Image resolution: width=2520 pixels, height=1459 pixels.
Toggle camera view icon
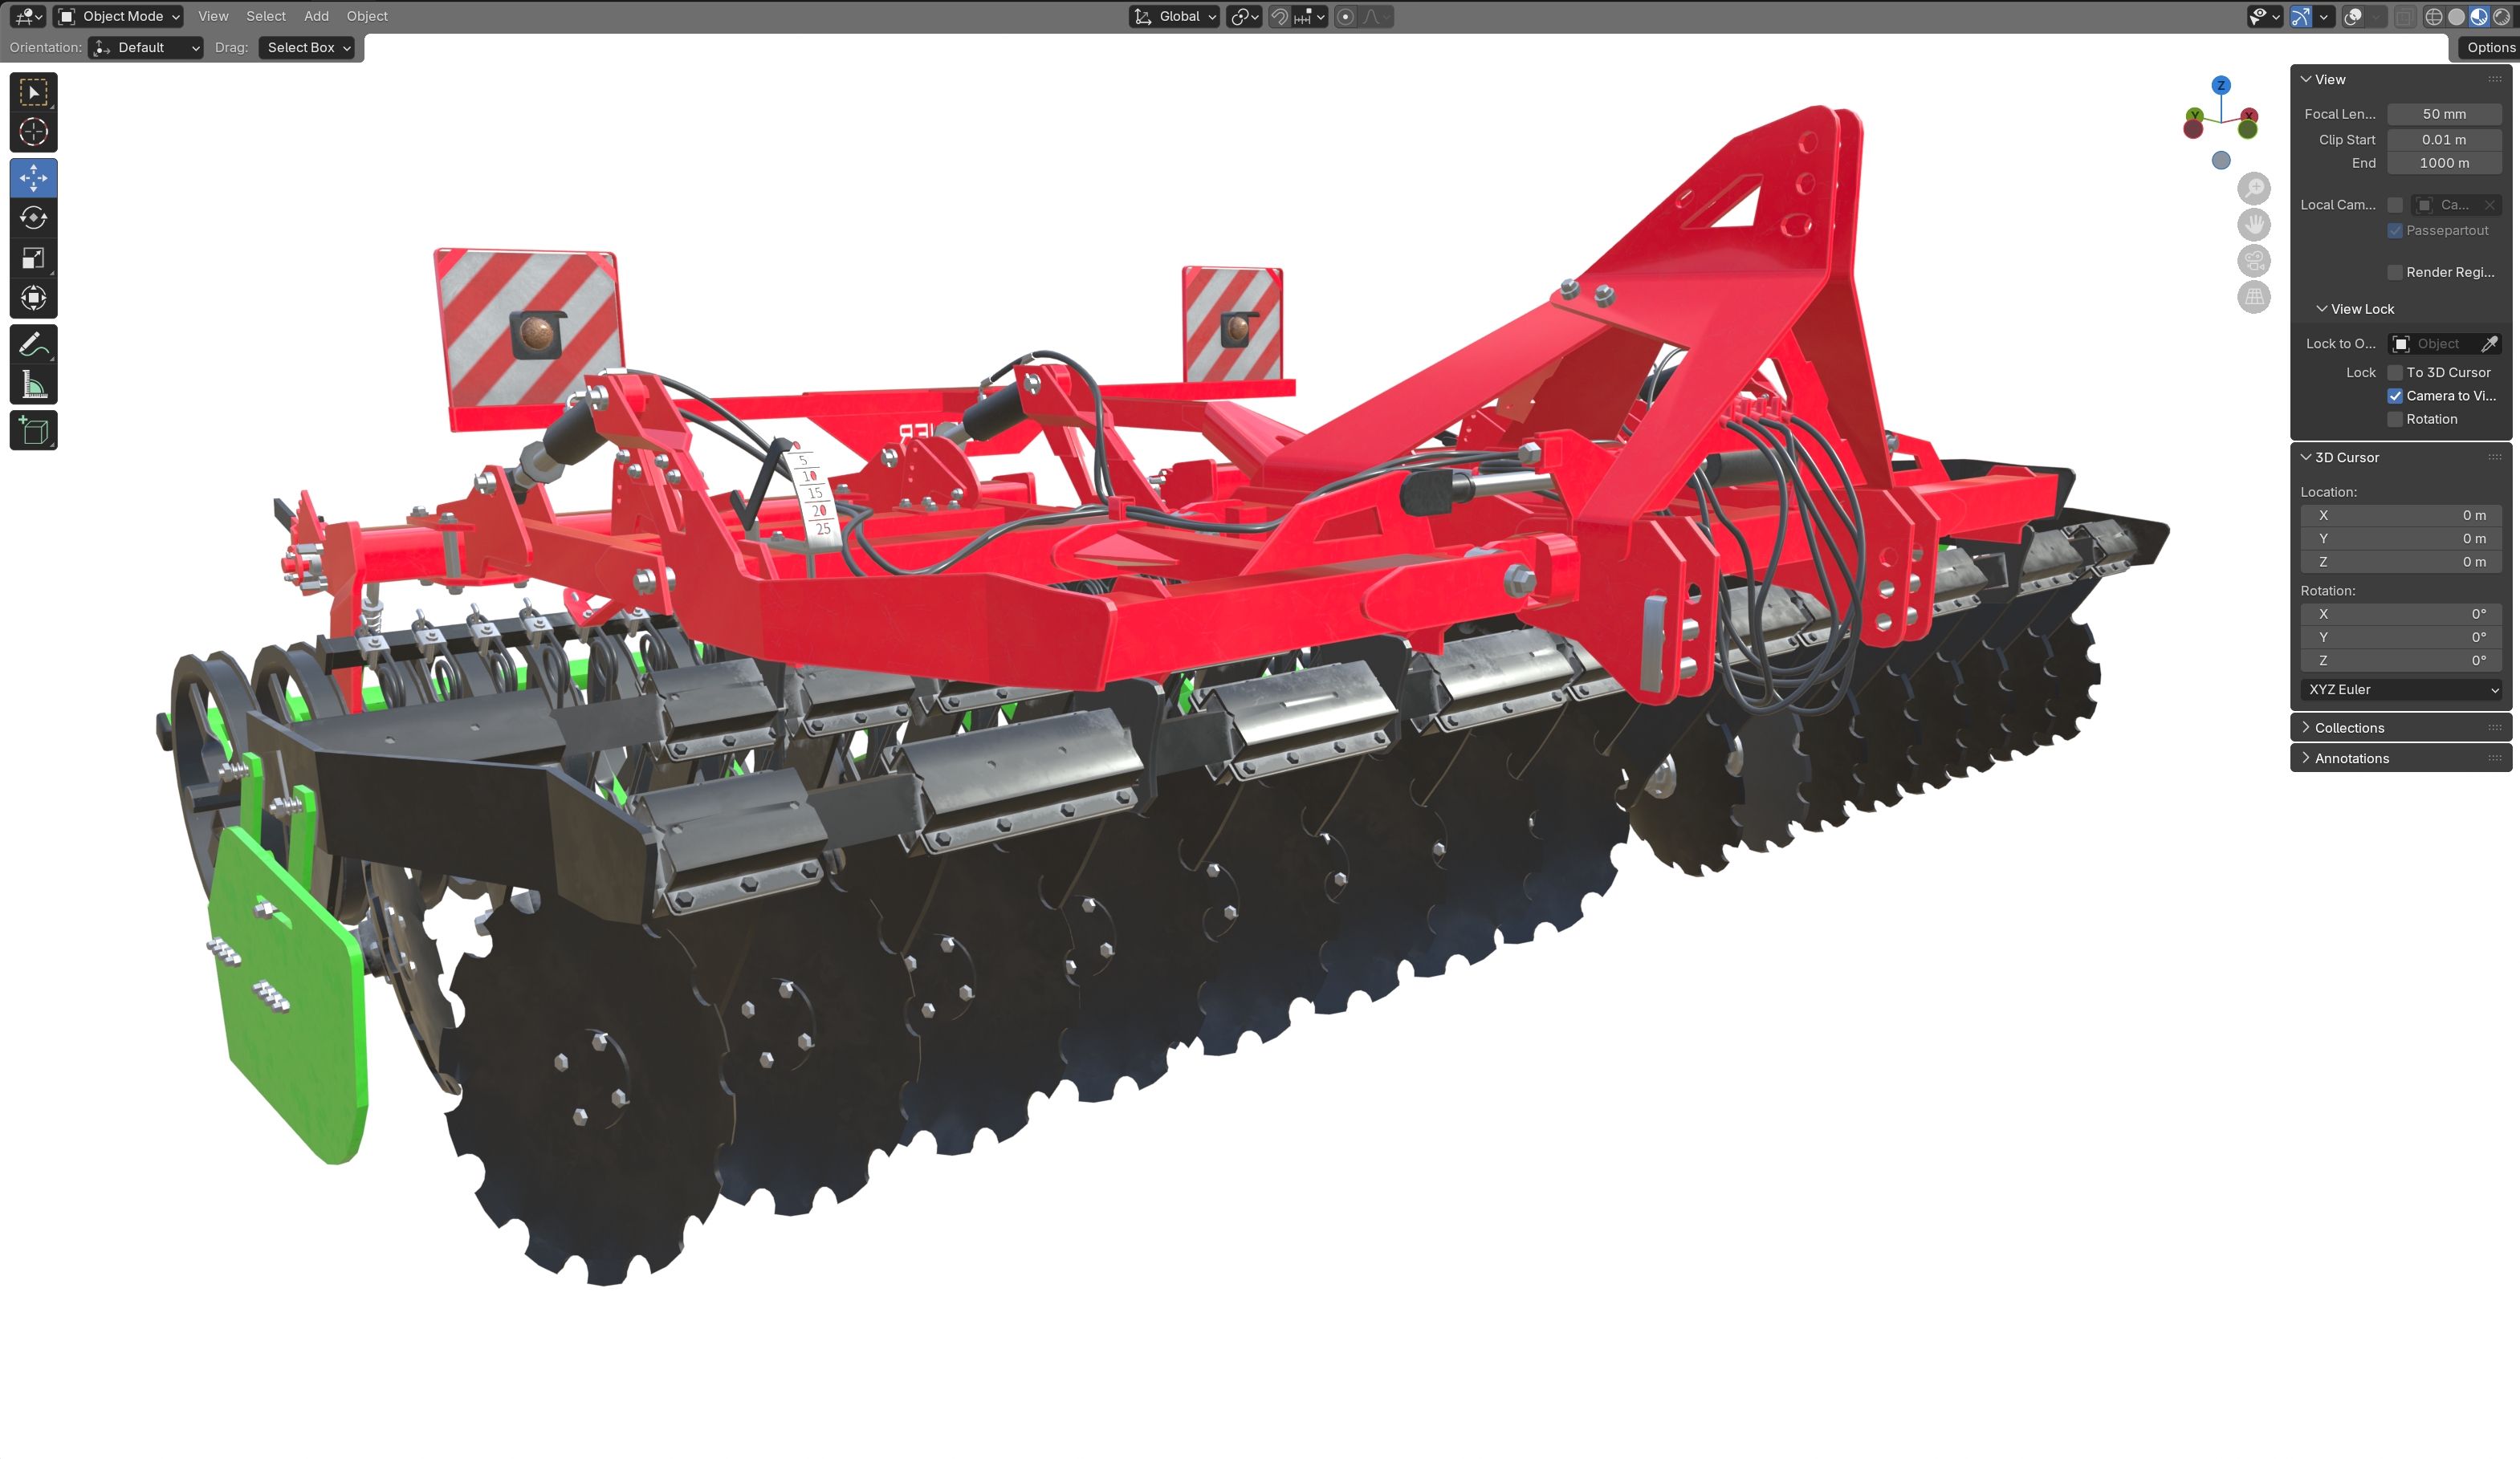2253,261
